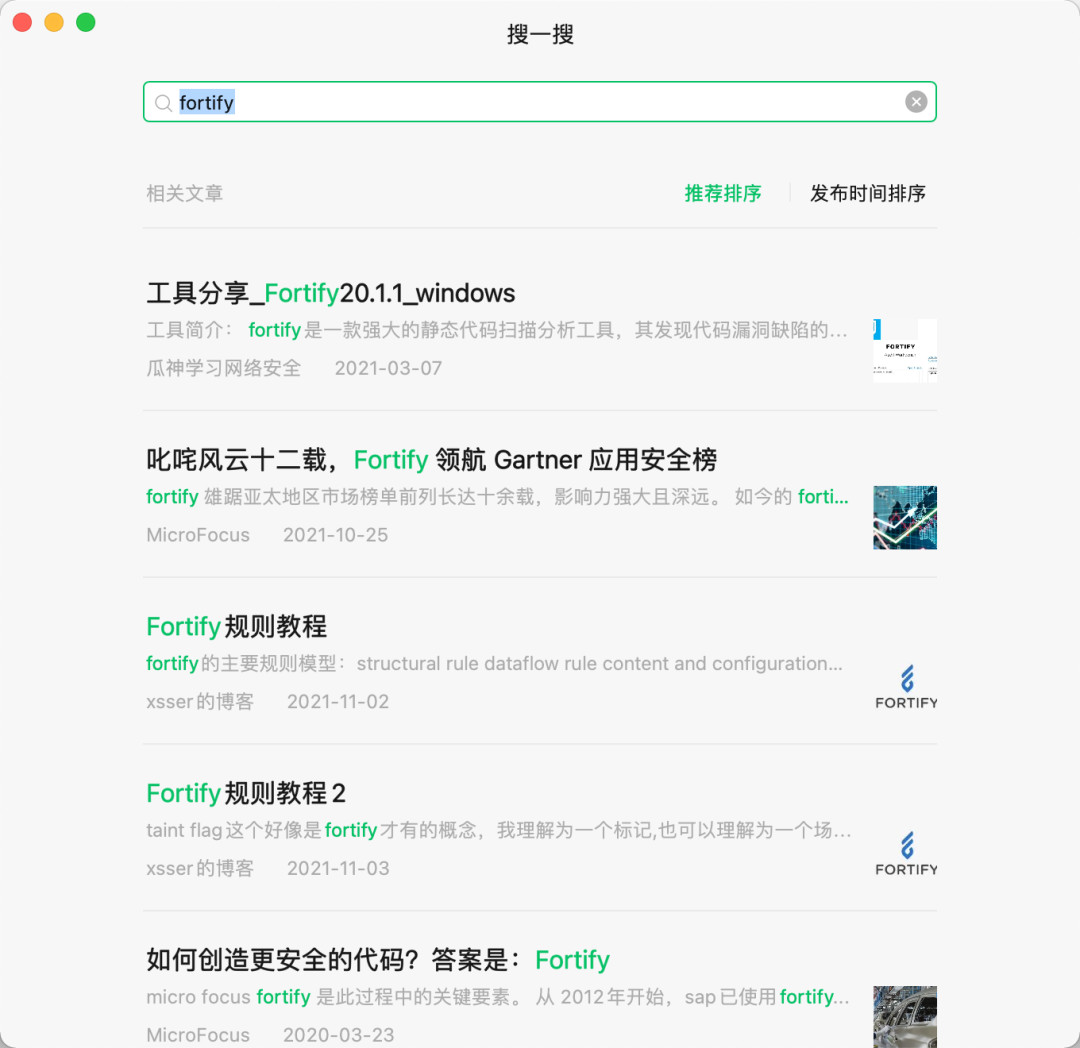Keep sorting on 推荐排序
This screenshot has width=1080, height=1048.
(x=722, y=193)
